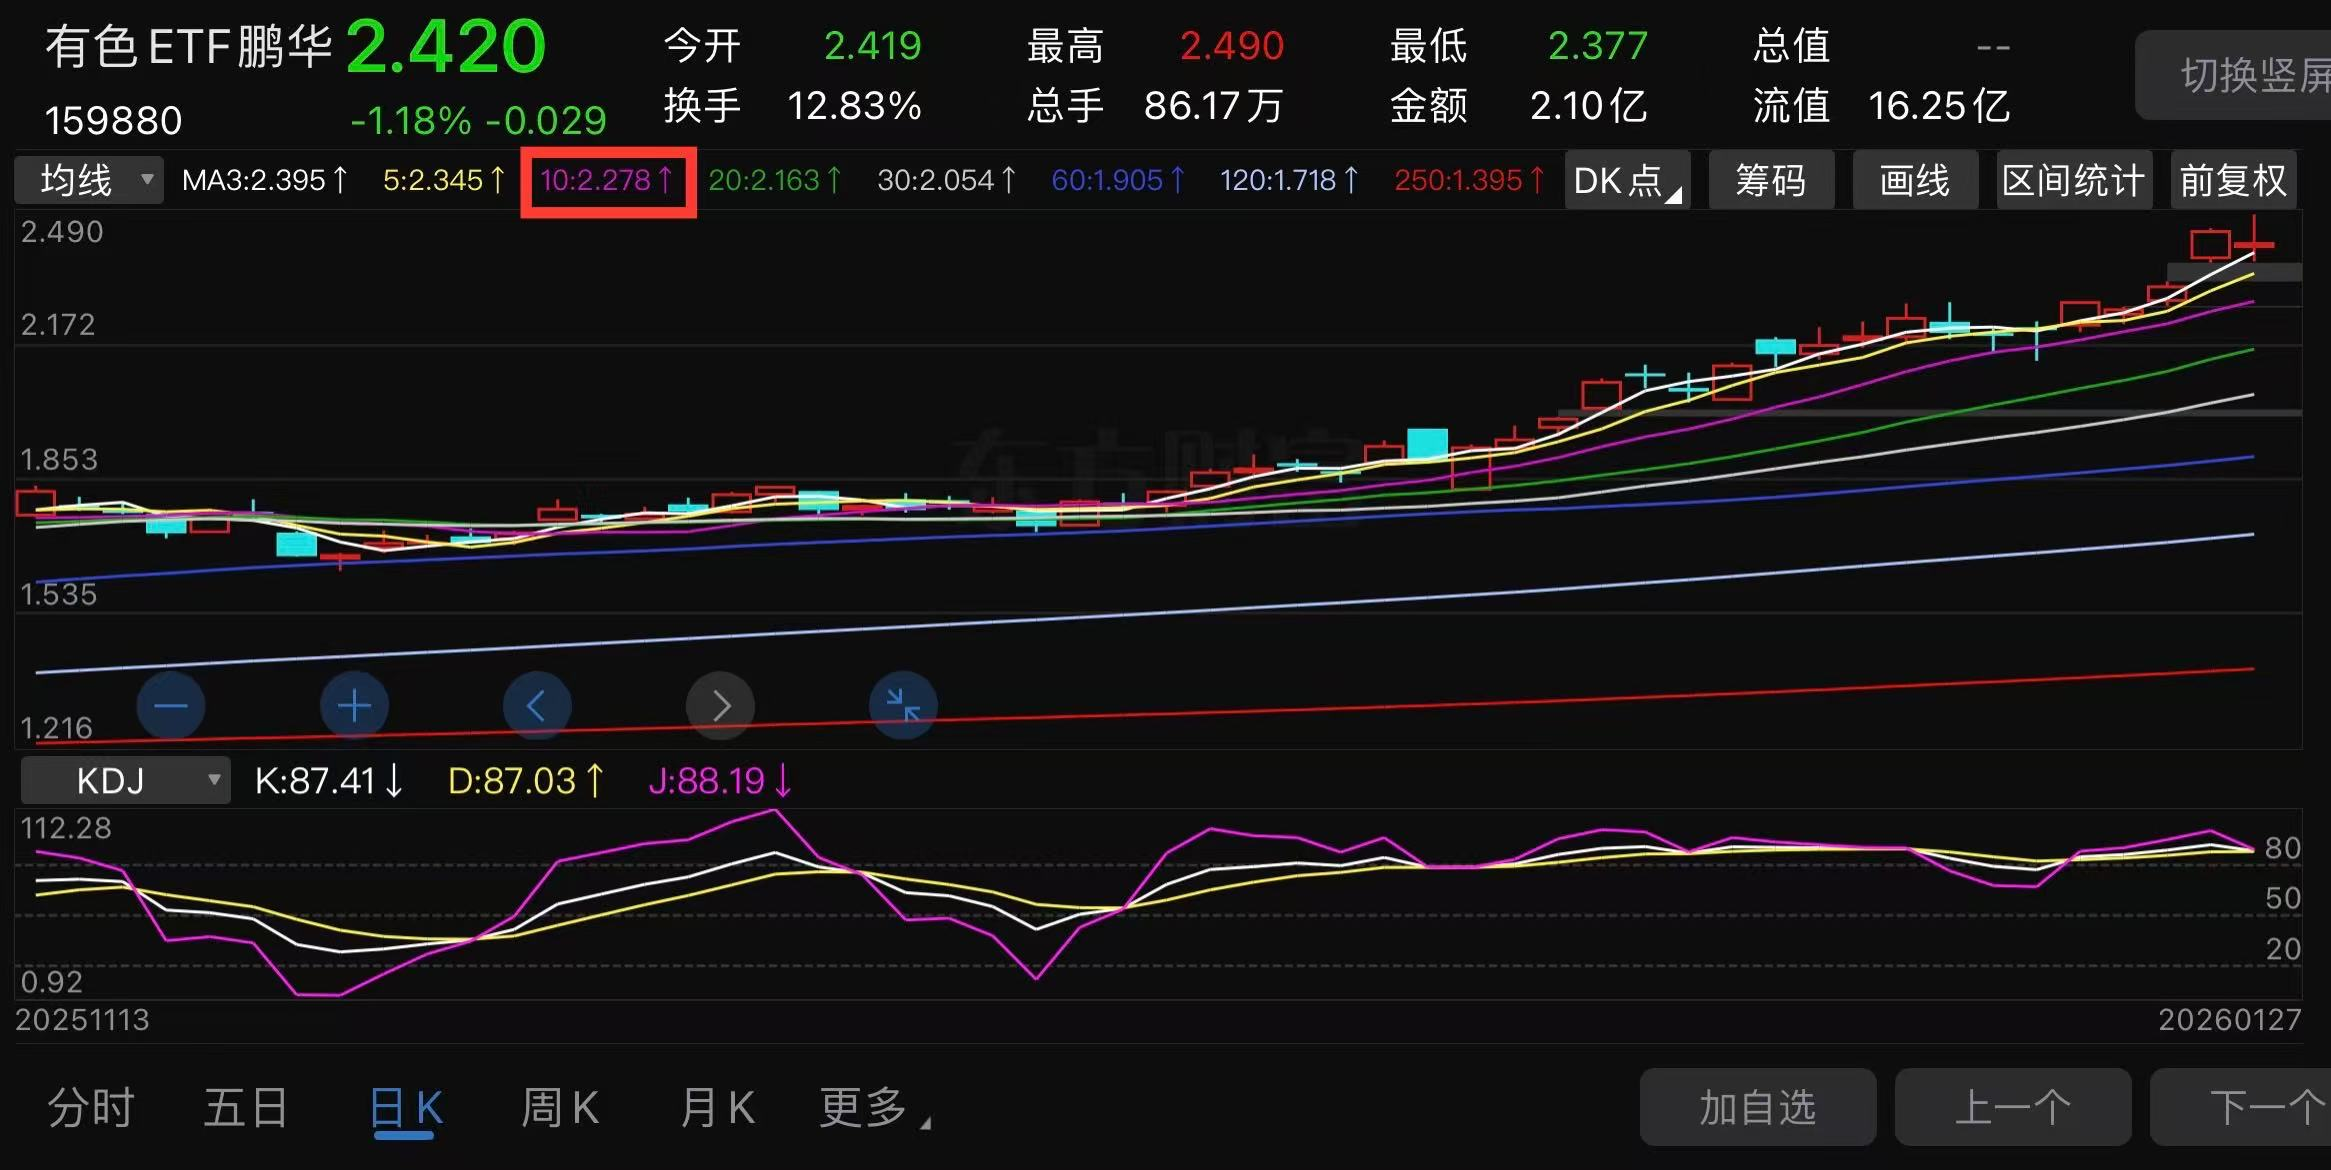This screenshot has width=2331, height=1170.
Task: Open 区间统计 range statistics
Action: point(2073,181)
